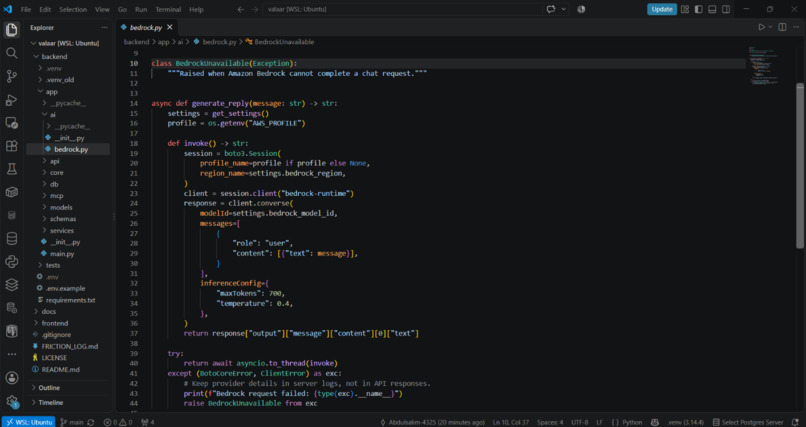Open errors and warnings problems indicator

click(x=118, y=422)
